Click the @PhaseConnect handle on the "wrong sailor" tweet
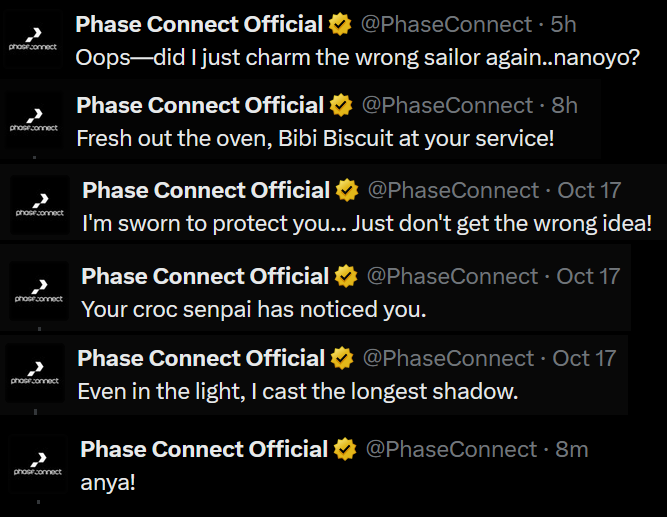The image size is (667, 517). [445, 24]
